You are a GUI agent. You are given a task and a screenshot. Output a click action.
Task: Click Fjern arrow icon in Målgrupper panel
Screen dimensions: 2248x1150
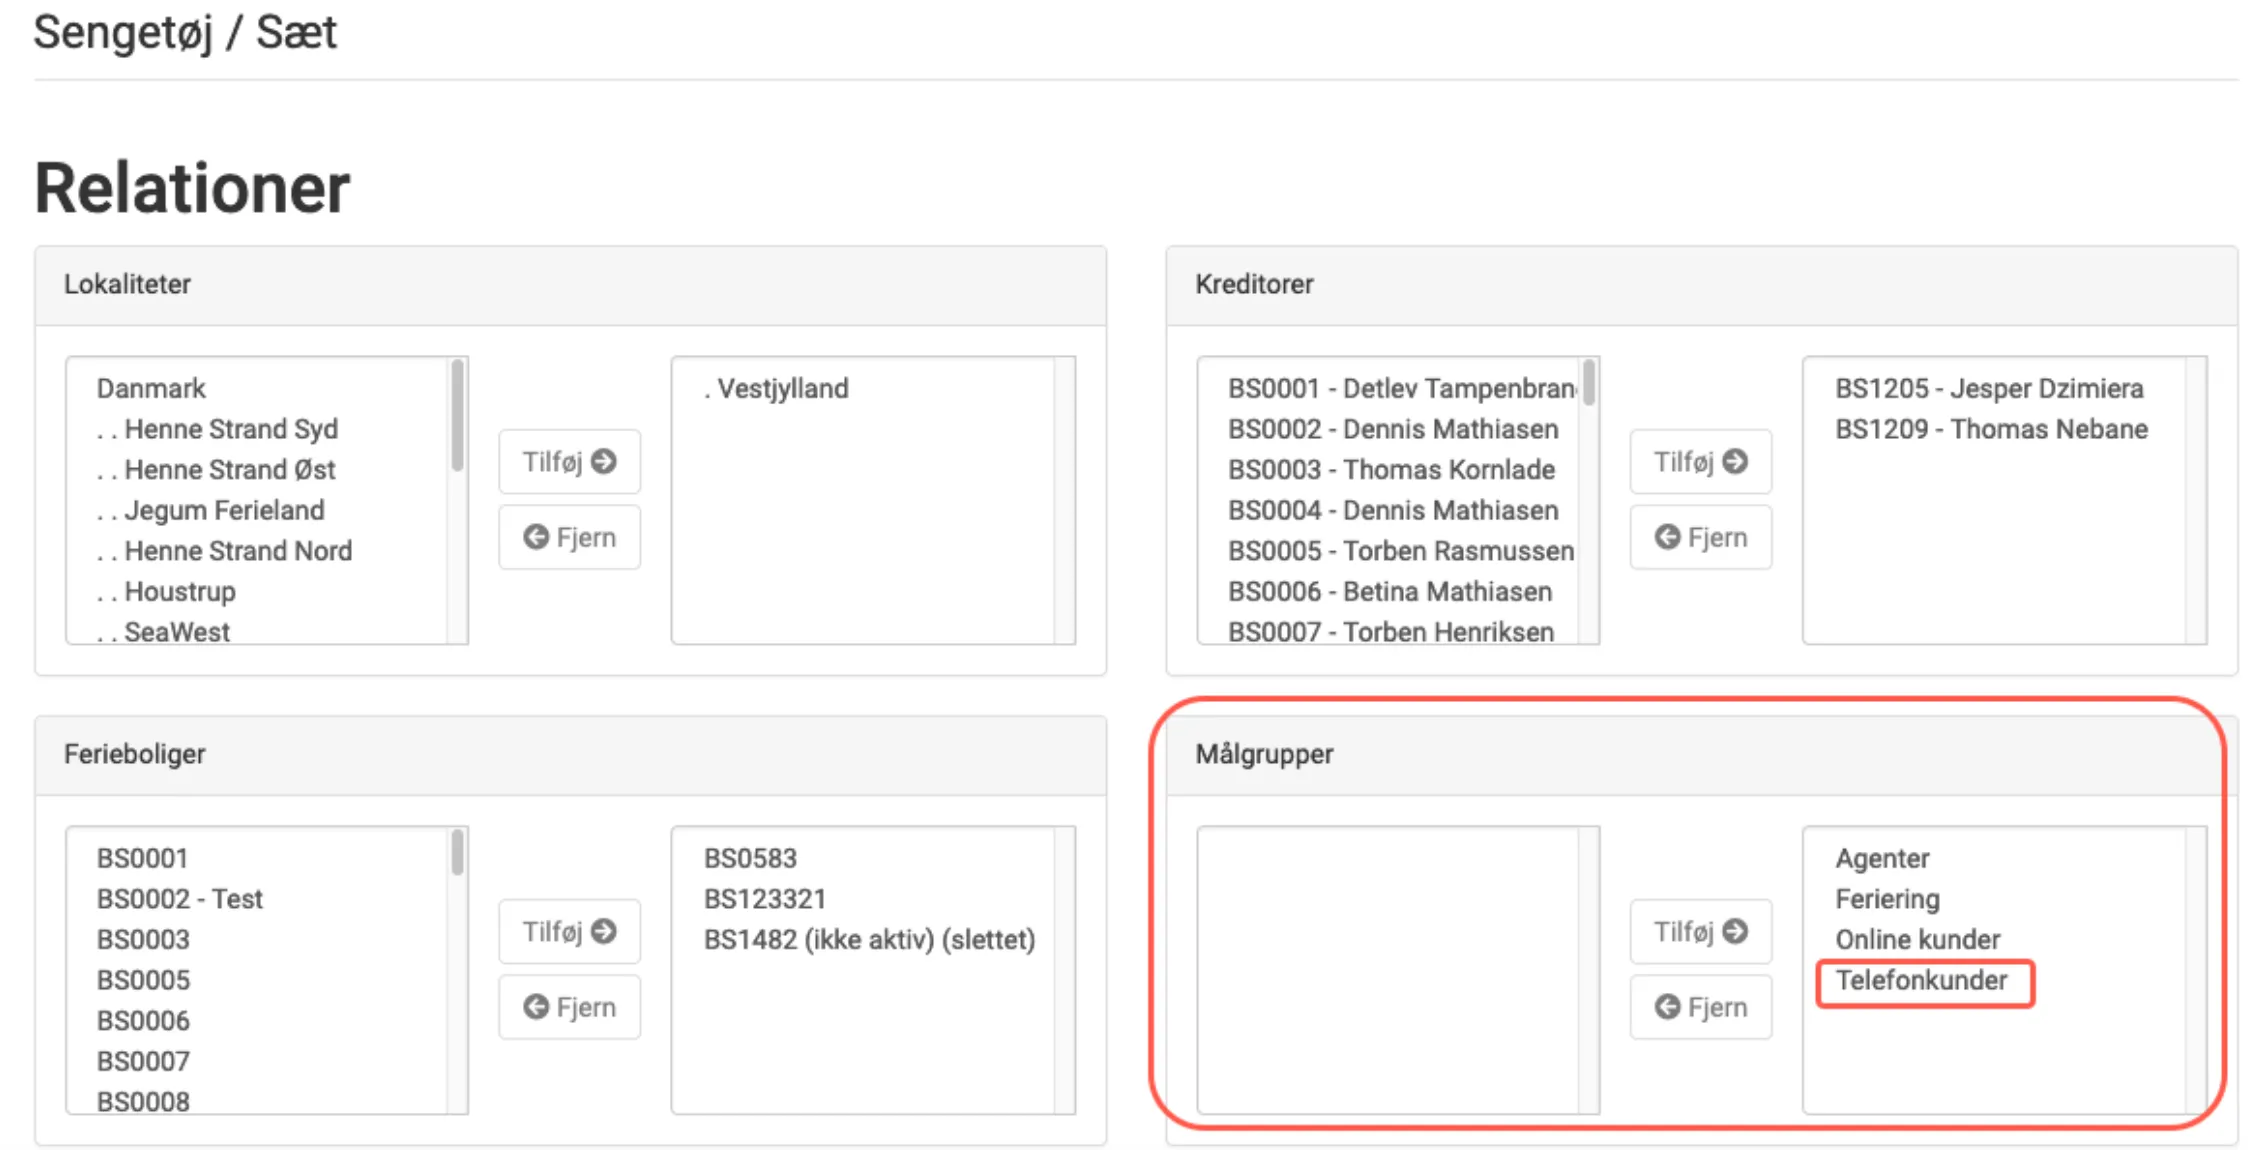point(1667,1007)
